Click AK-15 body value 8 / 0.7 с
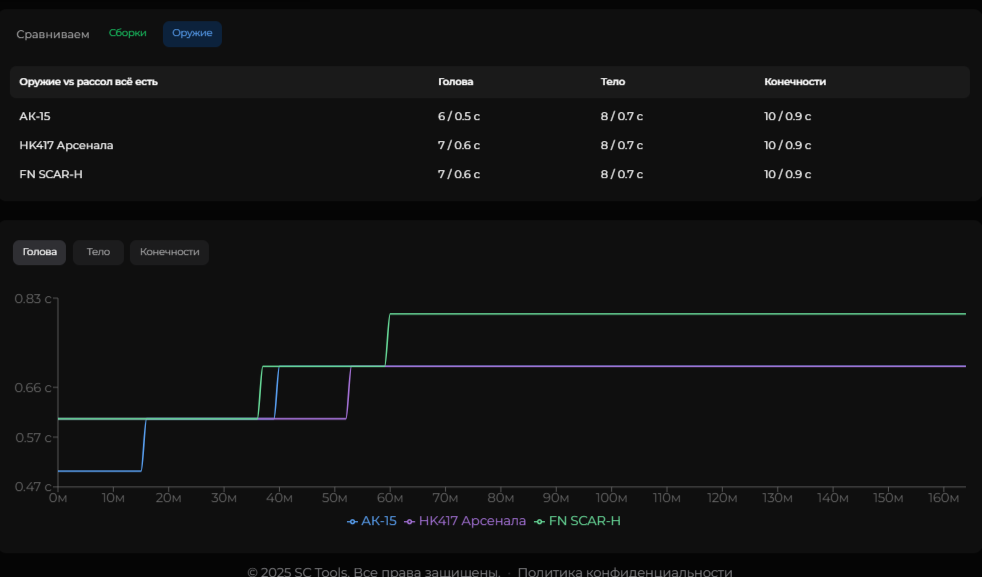982x577 pixels. tap(622, 117)
